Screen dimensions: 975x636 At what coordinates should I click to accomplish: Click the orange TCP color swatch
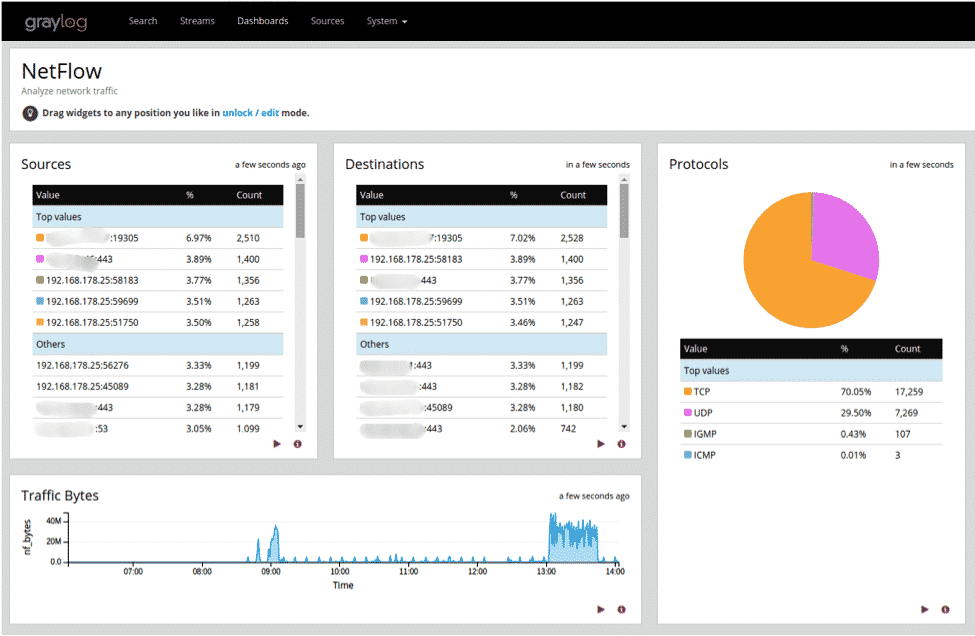687,392
